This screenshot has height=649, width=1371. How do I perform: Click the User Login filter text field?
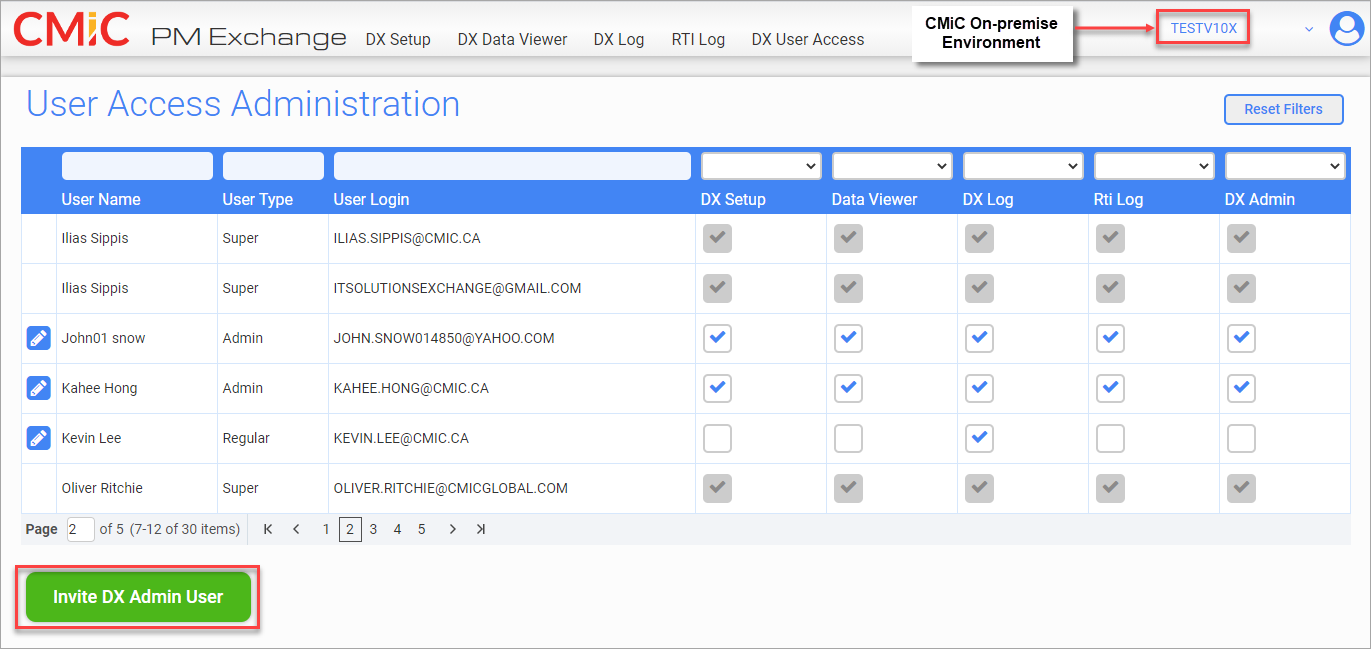point(512,166)
